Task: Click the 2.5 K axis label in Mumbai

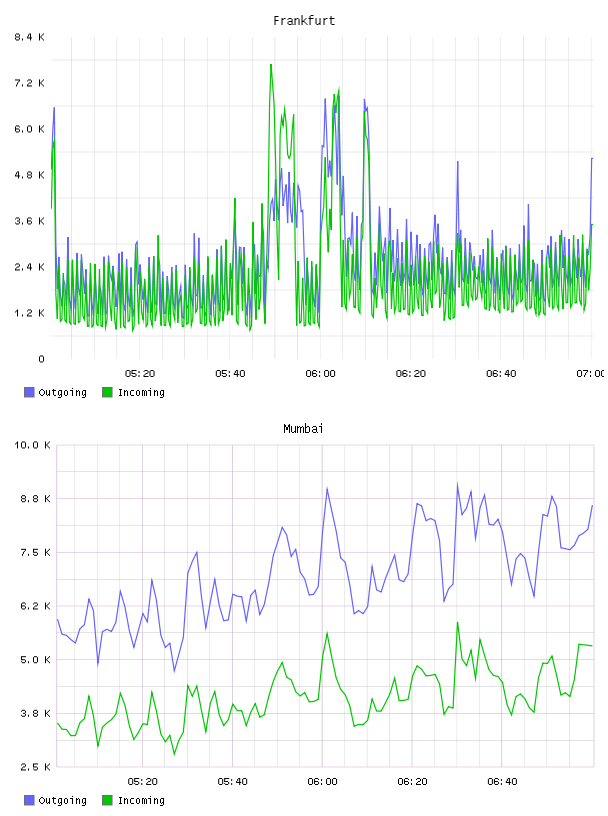Action: (35, 767)
